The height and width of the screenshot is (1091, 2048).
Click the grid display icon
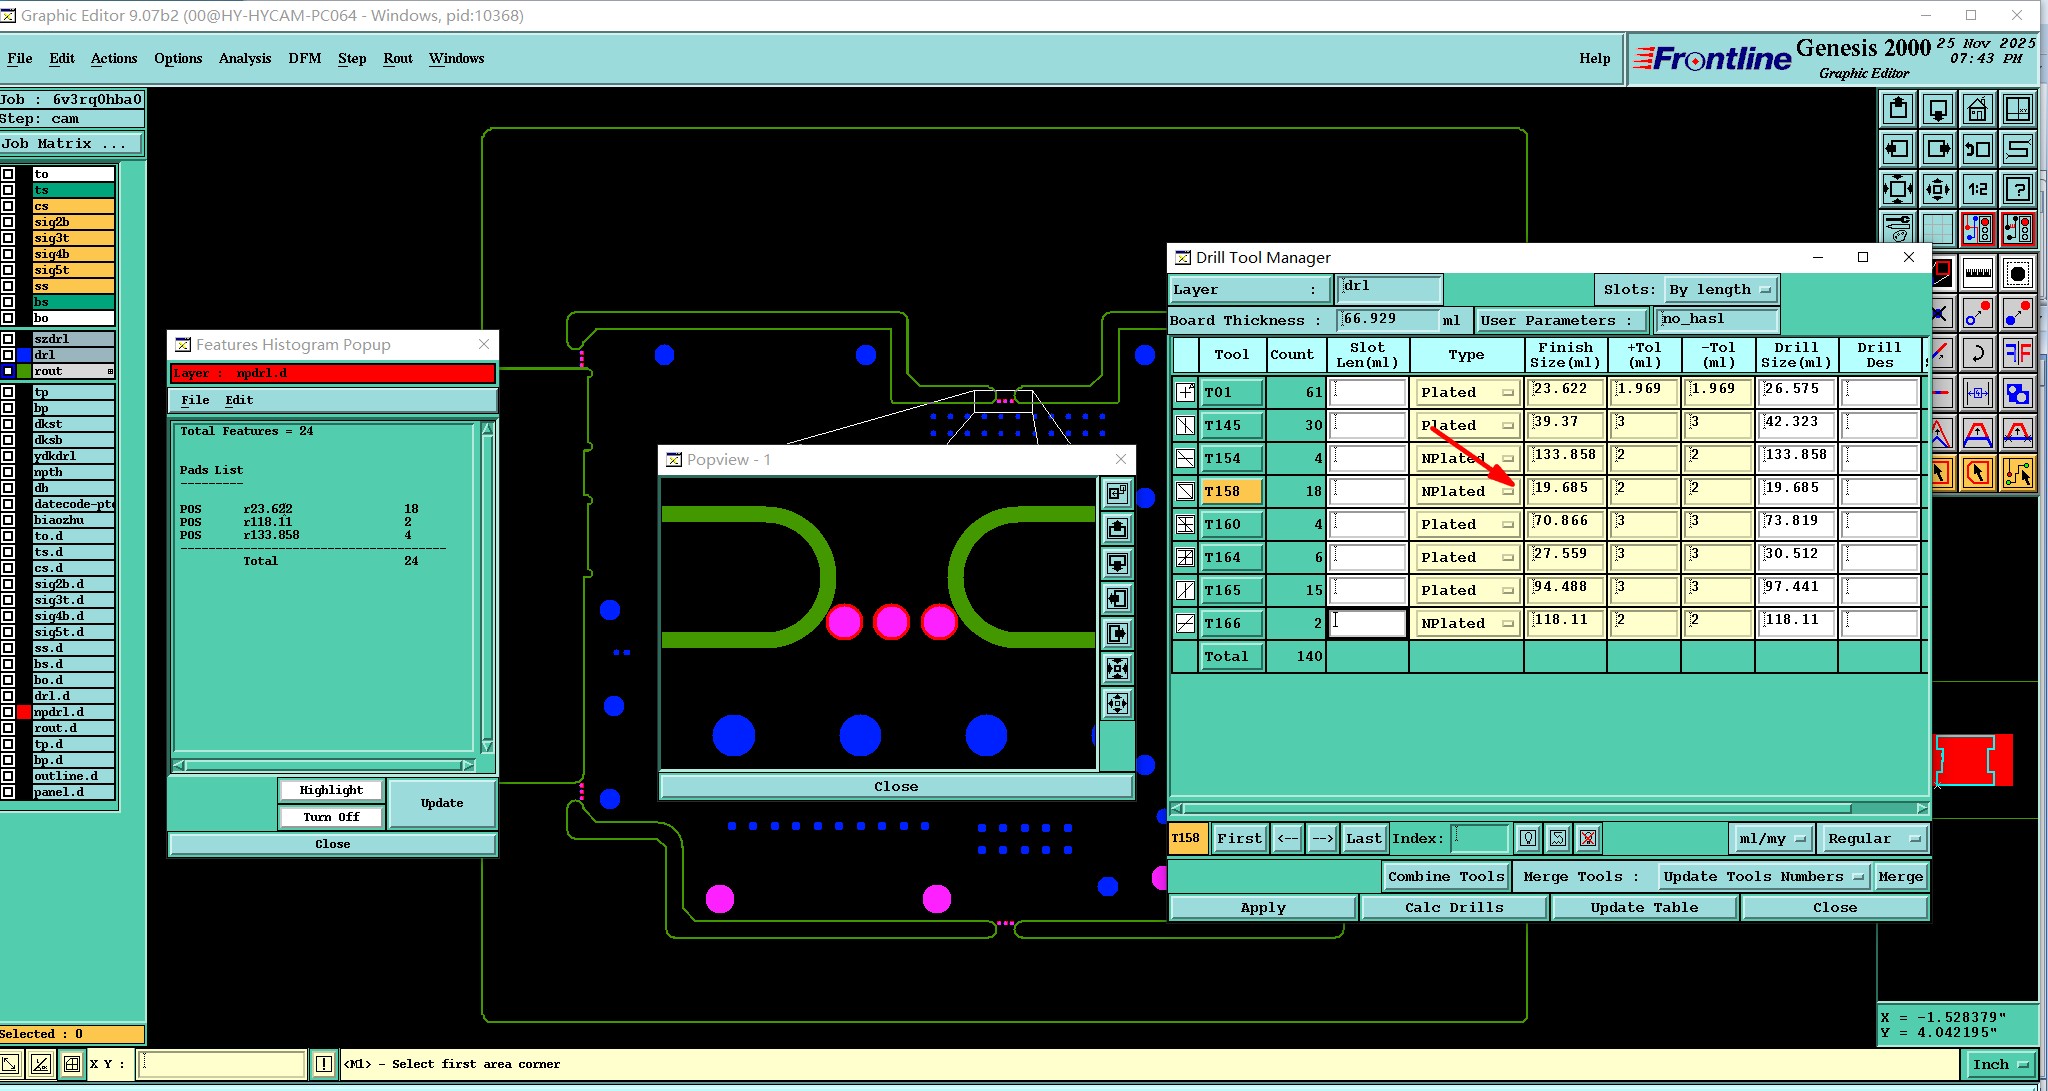[x=1937, y=229]
